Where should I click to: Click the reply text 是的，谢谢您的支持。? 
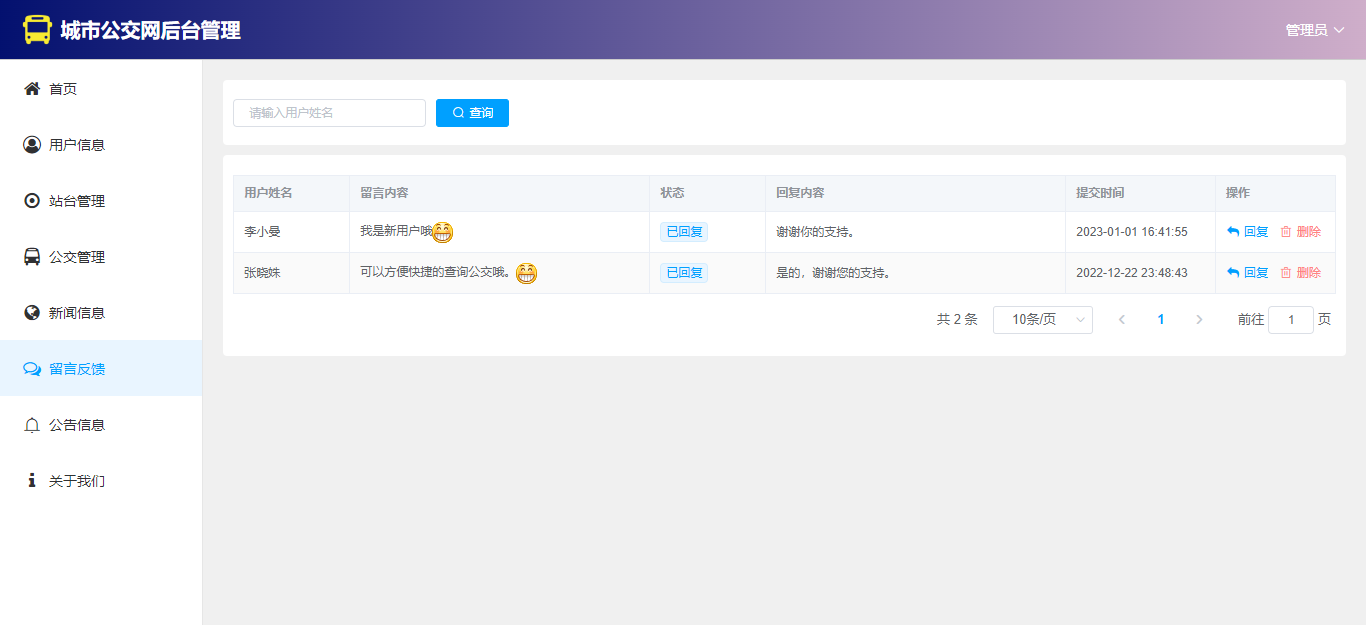(835, 273)
